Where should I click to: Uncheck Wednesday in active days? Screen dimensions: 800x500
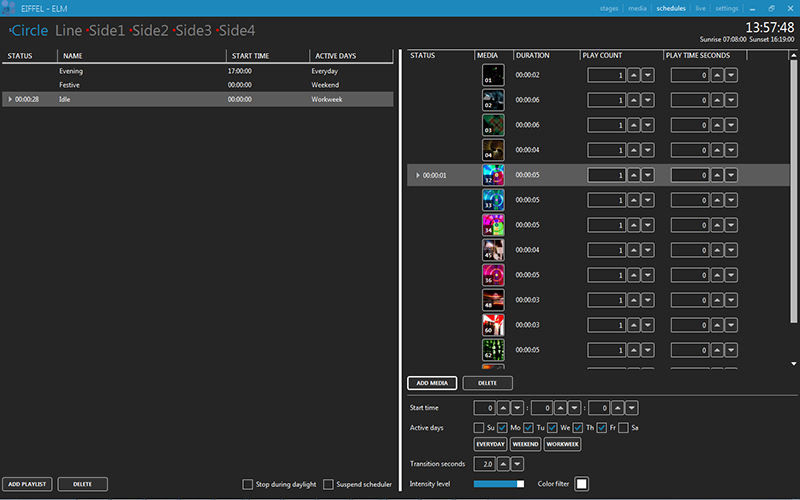(553, 428)
